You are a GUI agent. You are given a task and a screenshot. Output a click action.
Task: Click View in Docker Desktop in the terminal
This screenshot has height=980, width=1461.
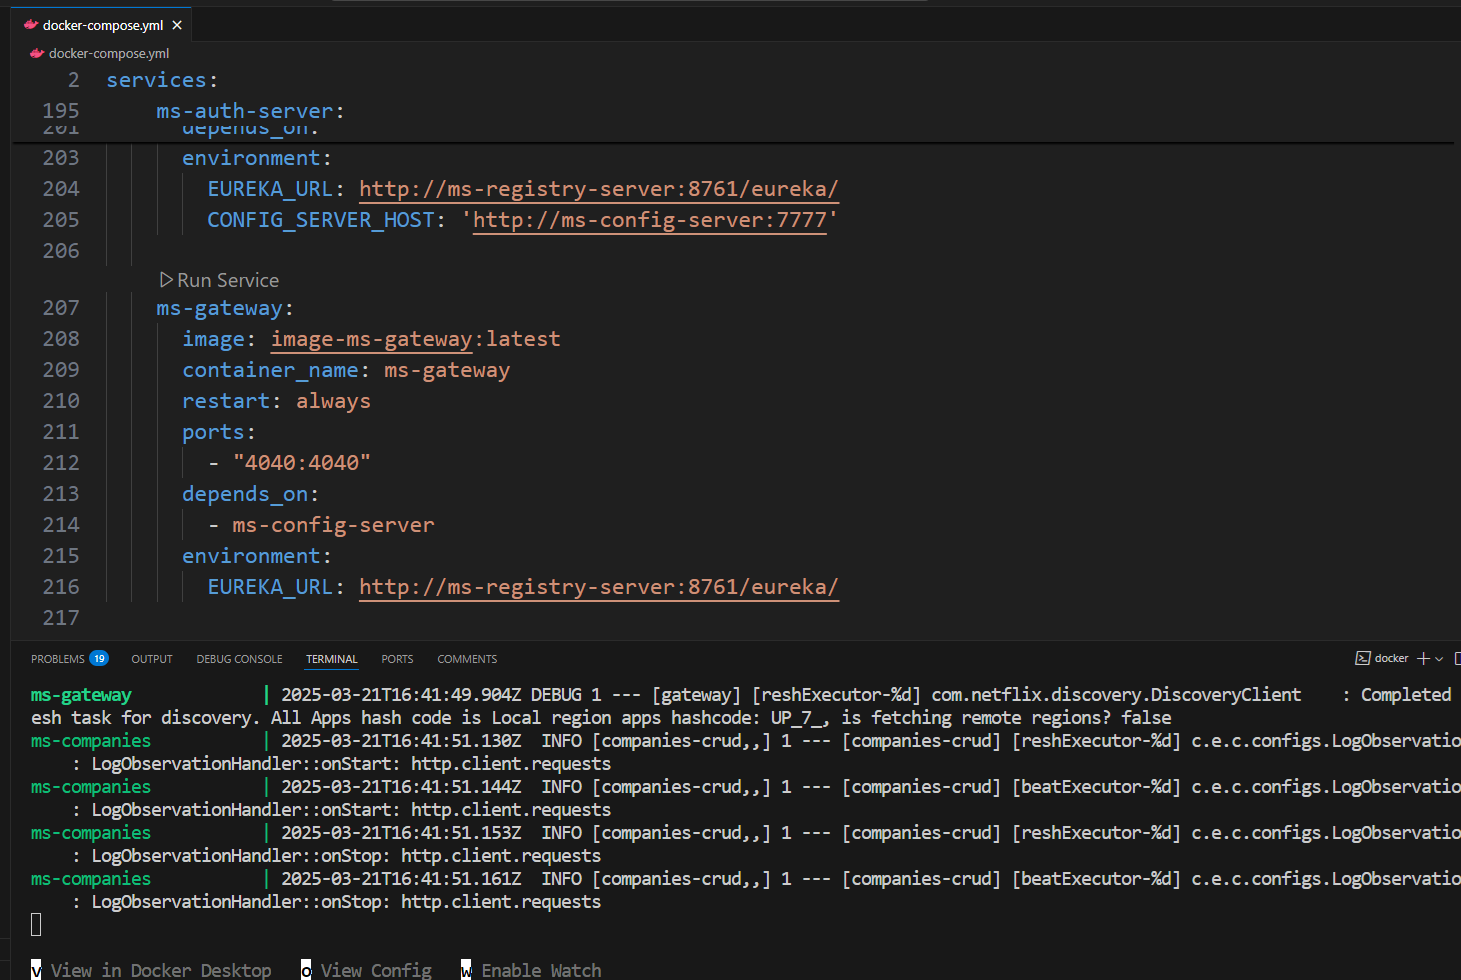pos(160,970)
